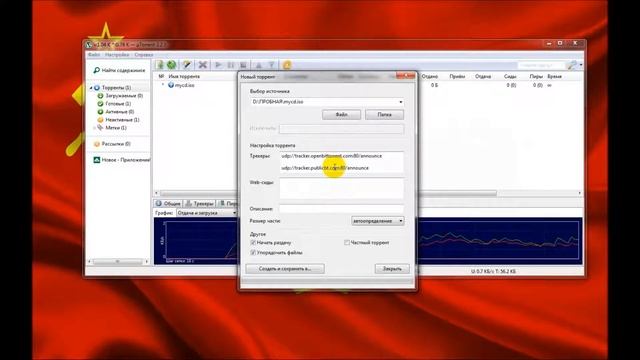Select Готовые (1) in the sidebar
The height and width of the screenshot is (360, 640).
click(118, 104)
